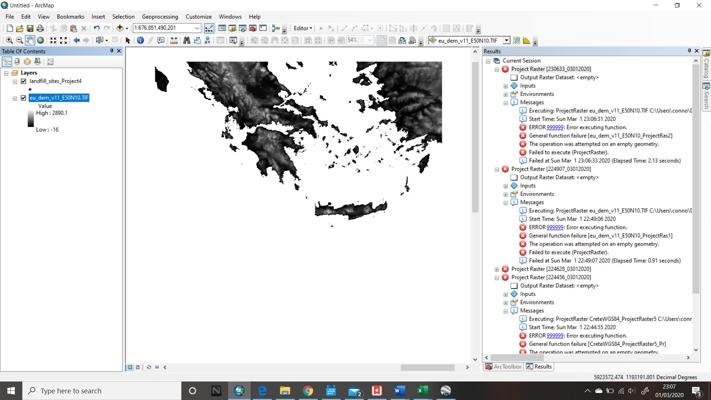Screen dimensions: 711x400
Task: Open the raster layer dropdown eu_dem_v11_E50N10.TIF
Action: [x=506, y=40]
